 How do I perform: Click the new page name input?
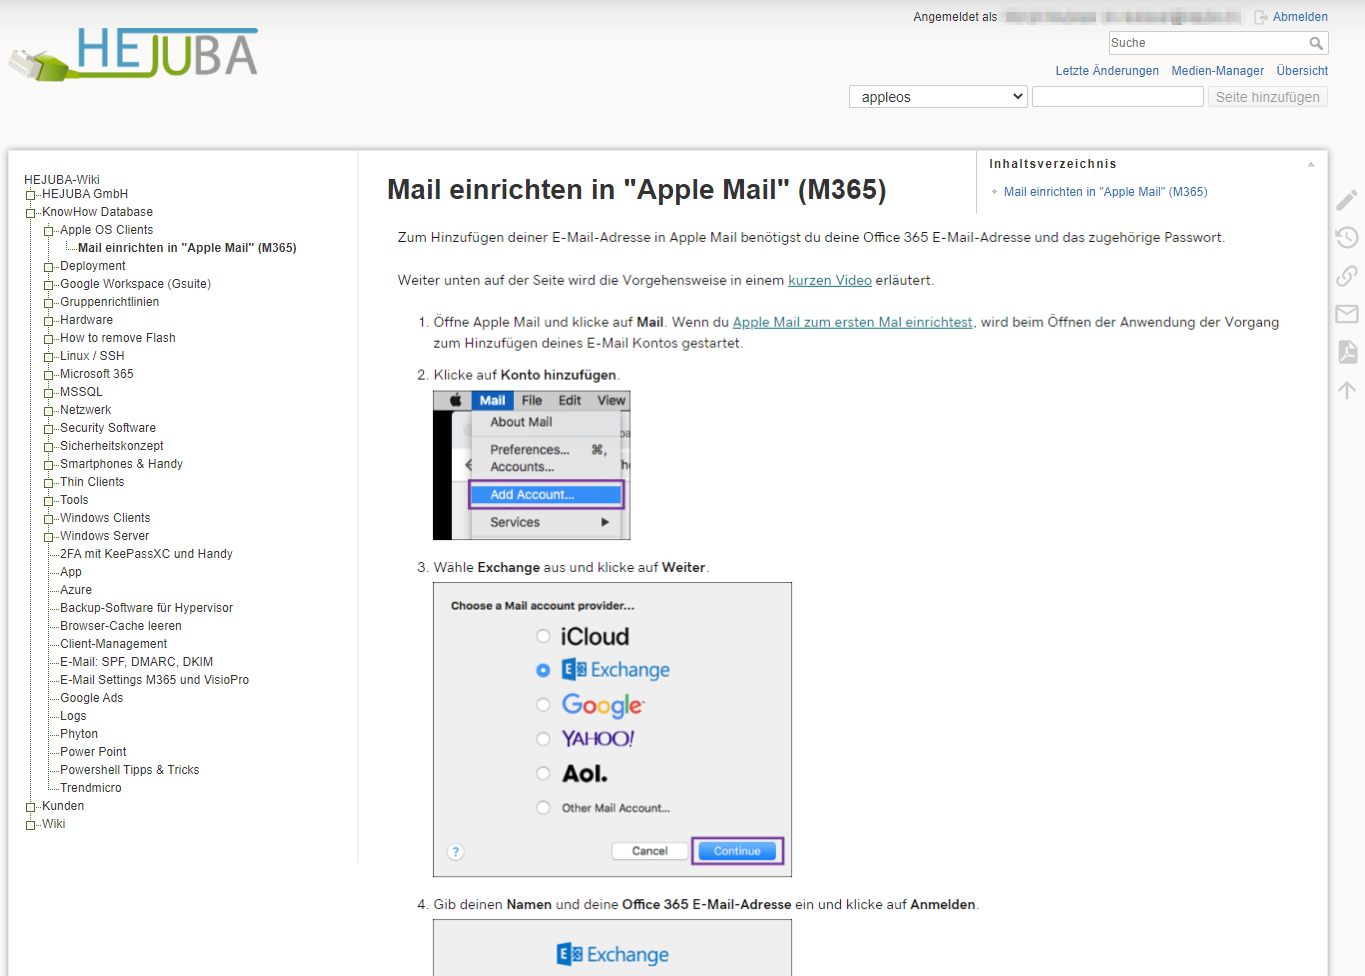1117,97
